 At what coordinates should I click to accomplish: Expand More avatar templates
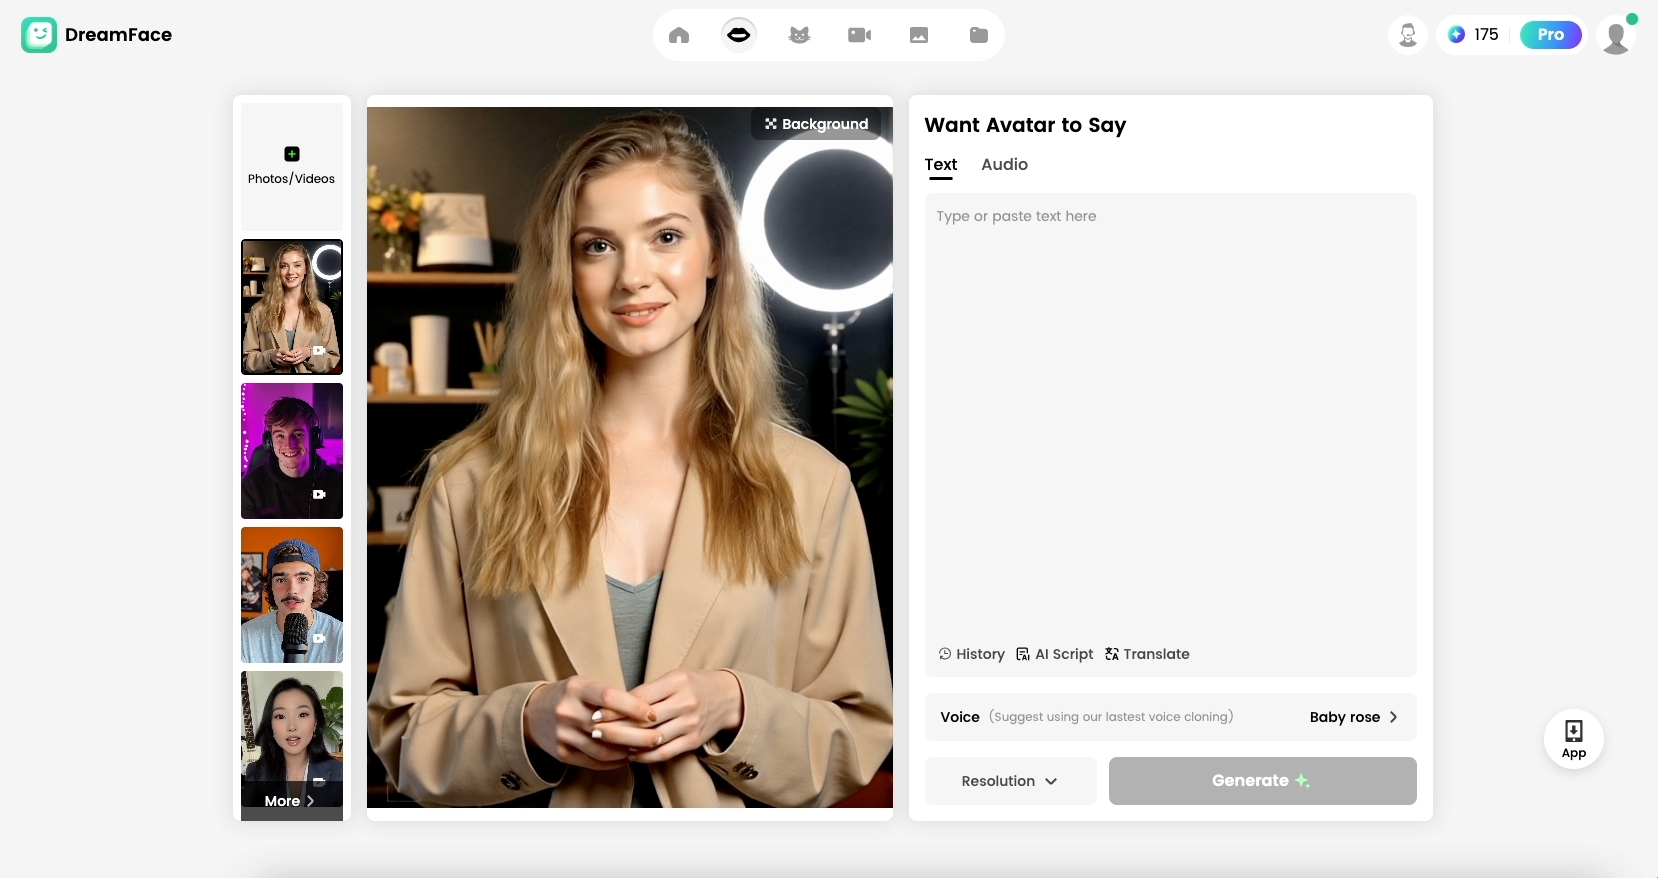(290, 801)
